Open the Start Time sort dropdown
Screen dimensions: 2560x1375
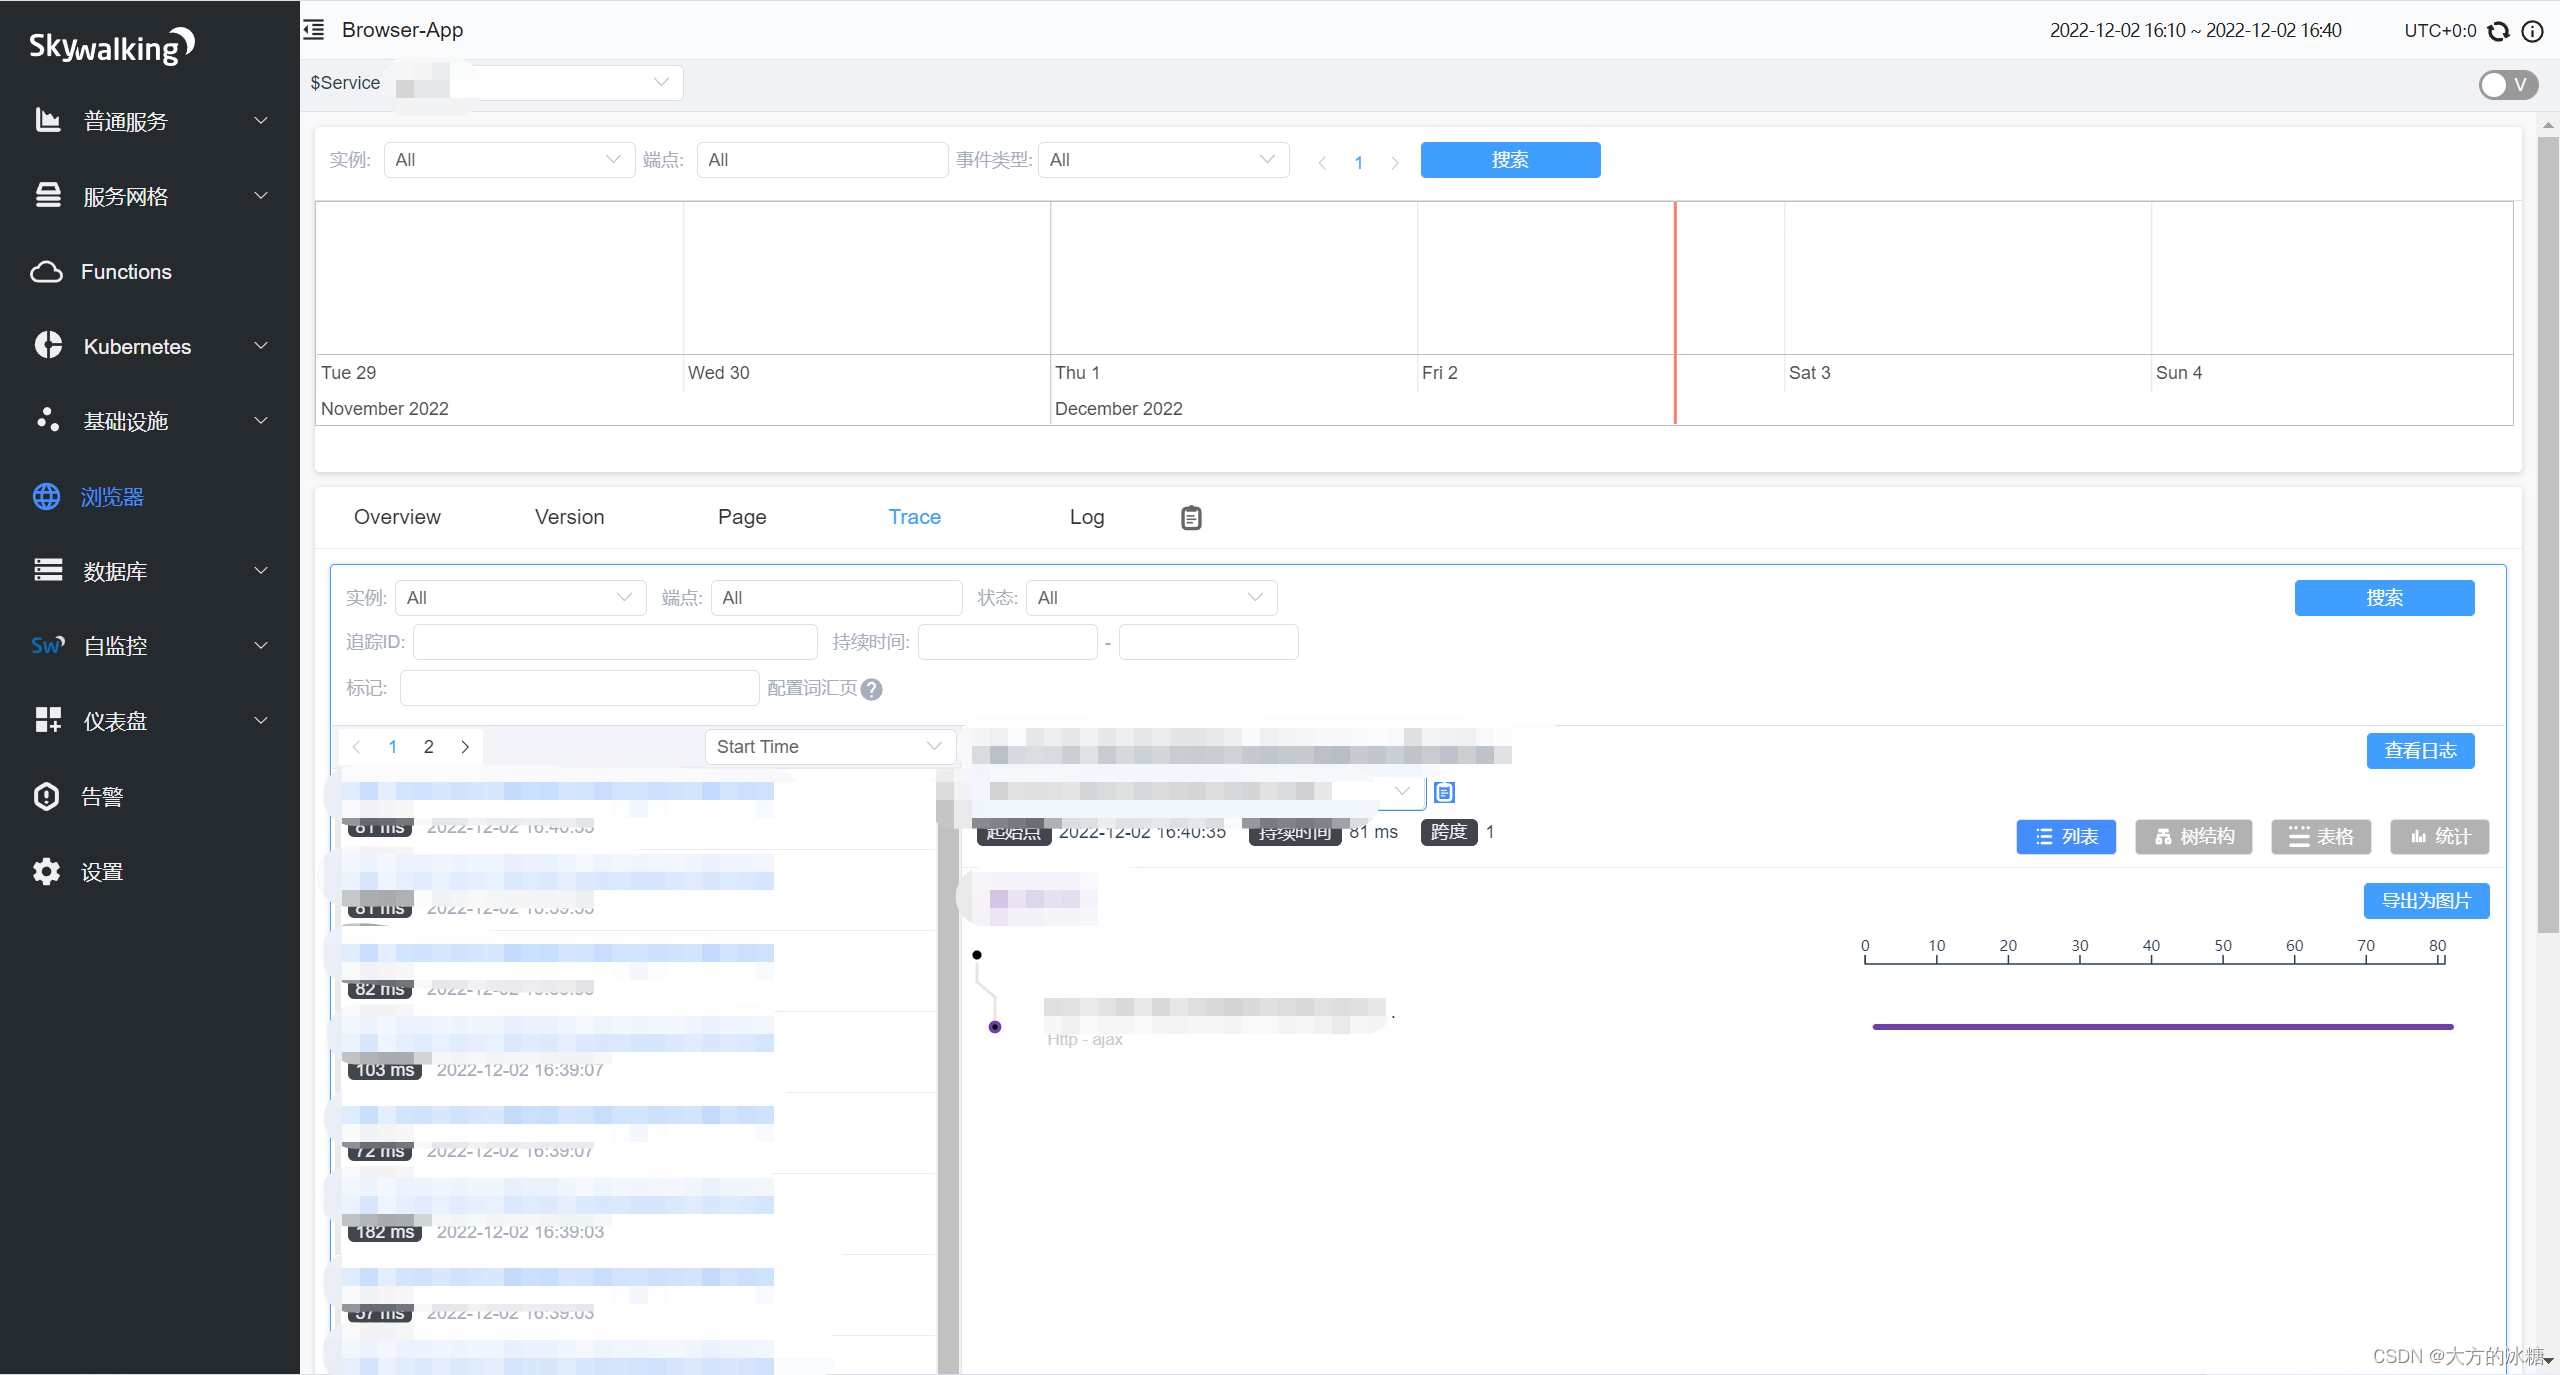click(x=829, y=747)
